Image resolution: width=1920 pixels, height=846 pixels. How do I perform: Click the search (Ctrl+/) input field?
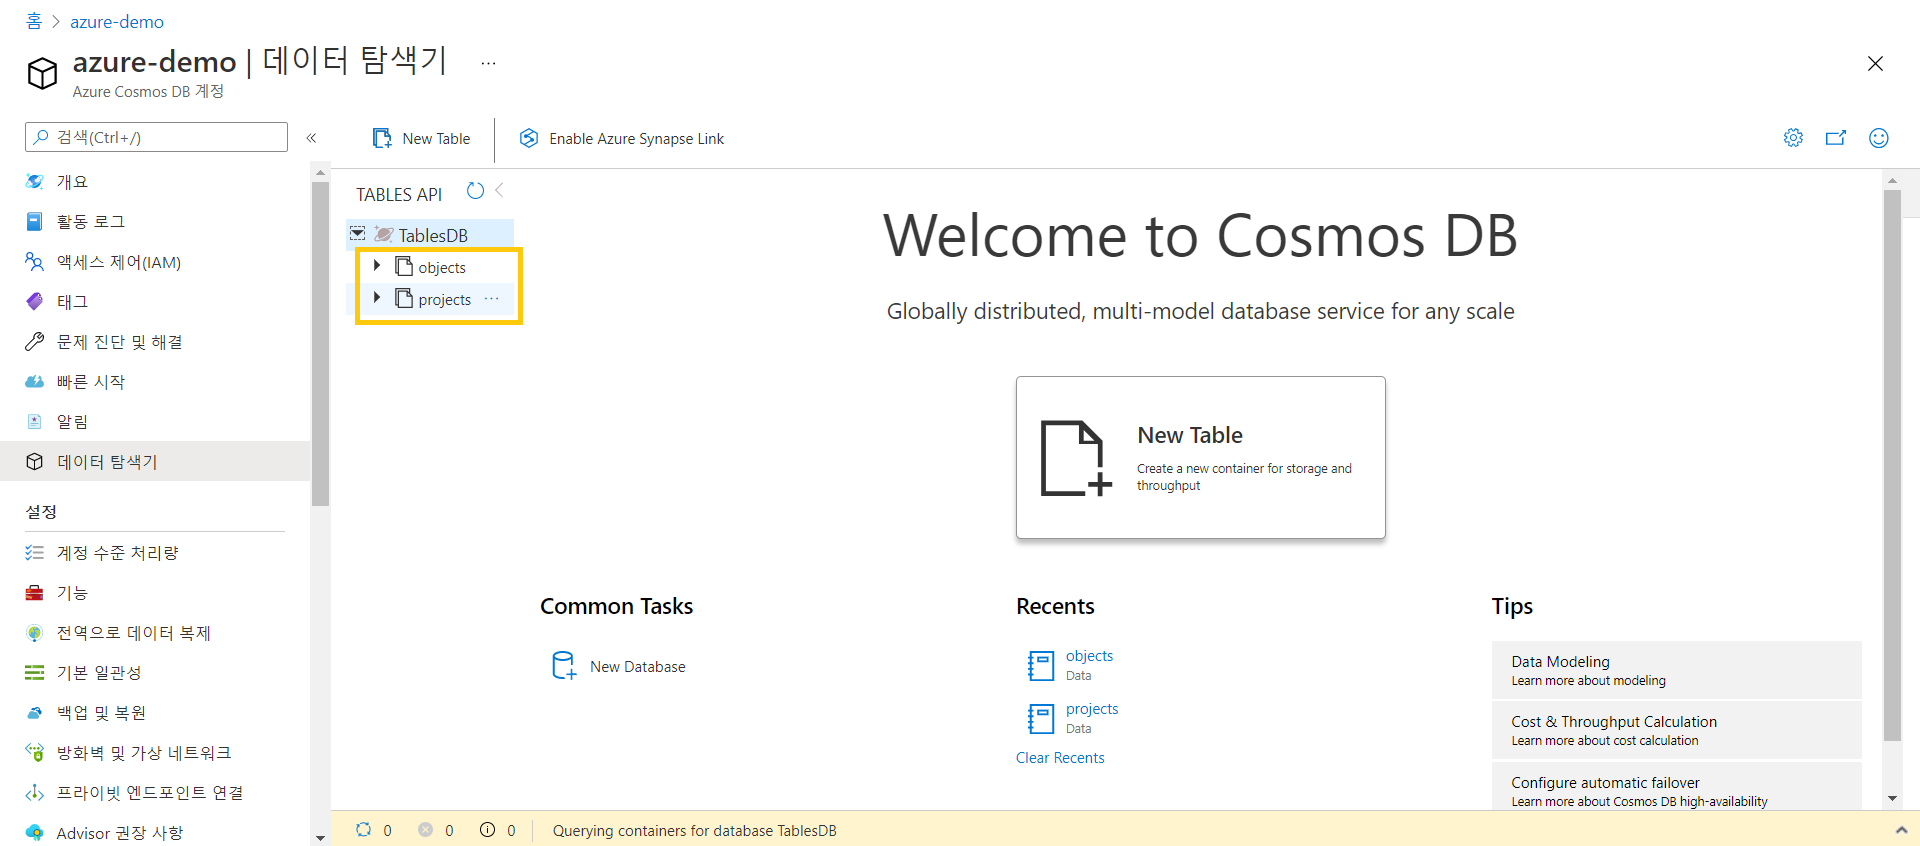(156, 137)
